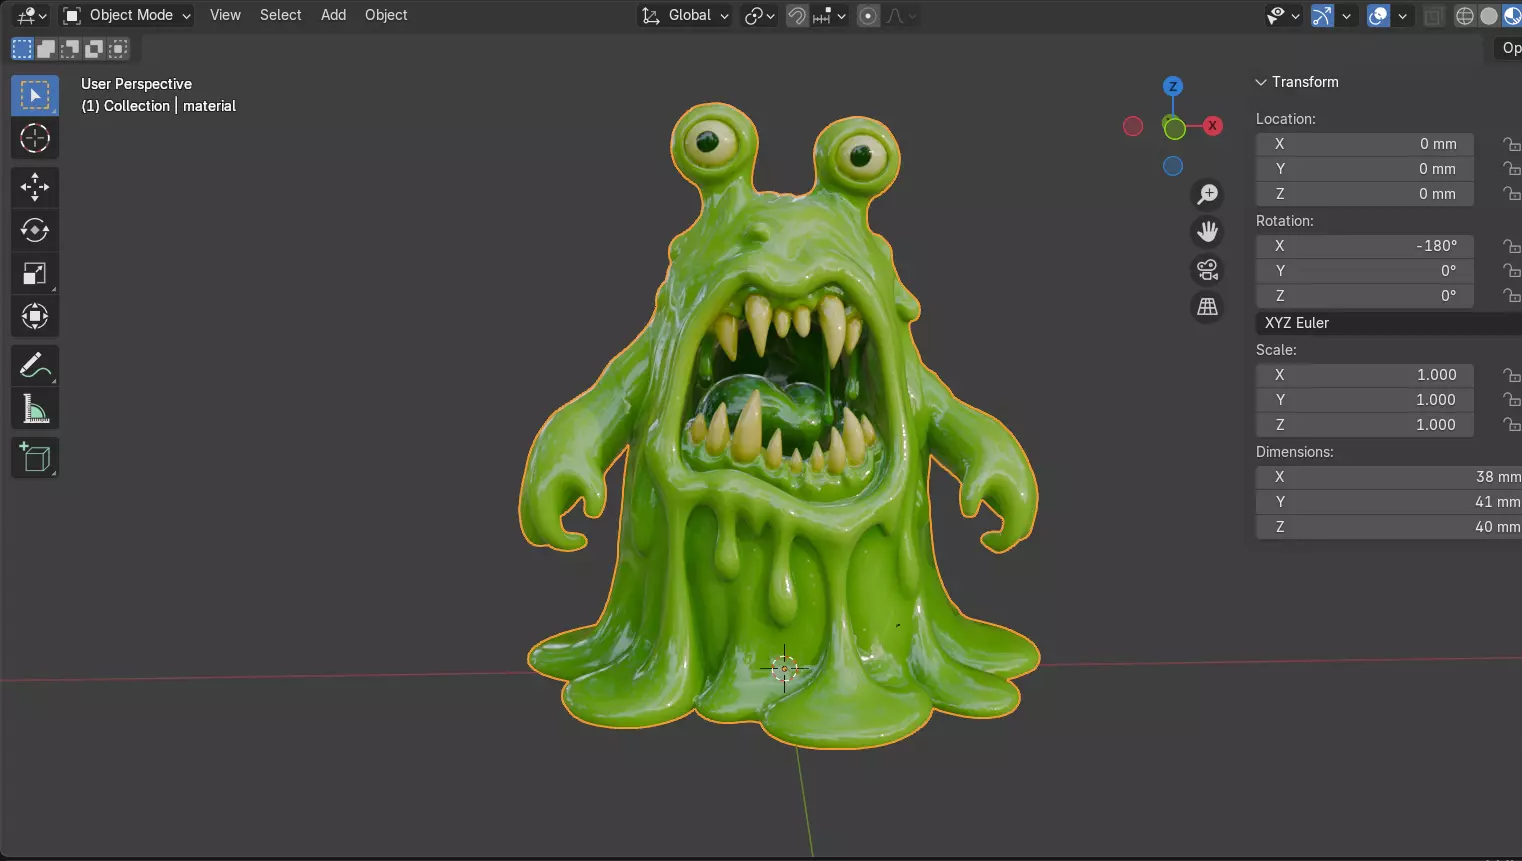Click the Pan hand icon in viewport
Viewport: 1522px width, 861px height.
coord(1208,232)
